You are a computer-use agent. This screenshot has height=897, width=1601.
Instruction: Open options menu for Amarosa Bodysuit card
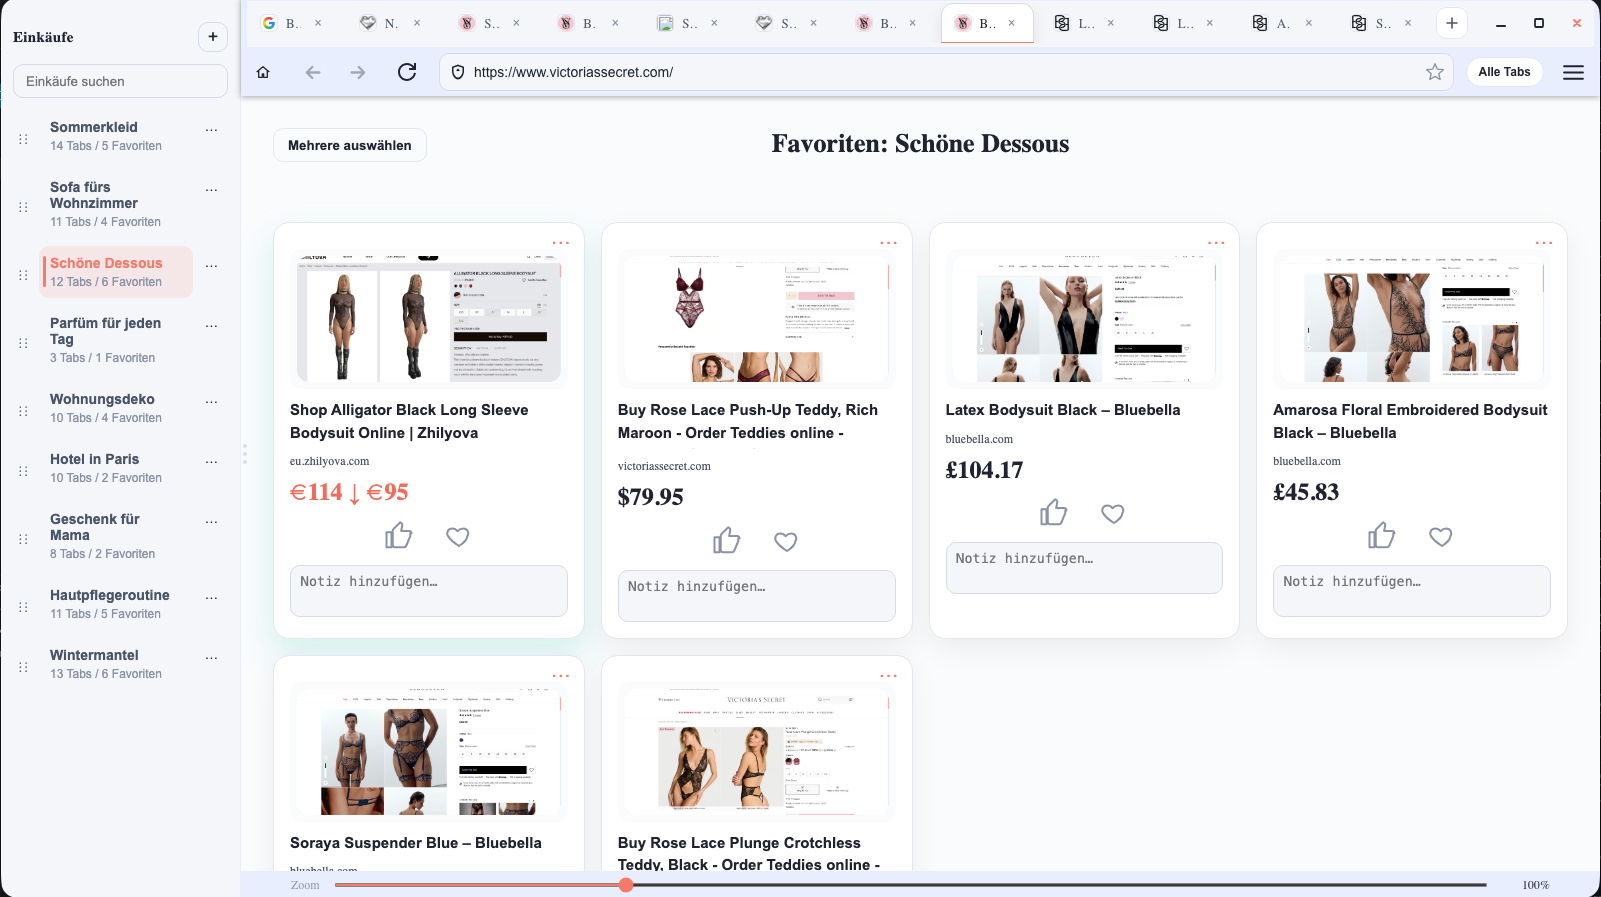(x=1544, y=243)
